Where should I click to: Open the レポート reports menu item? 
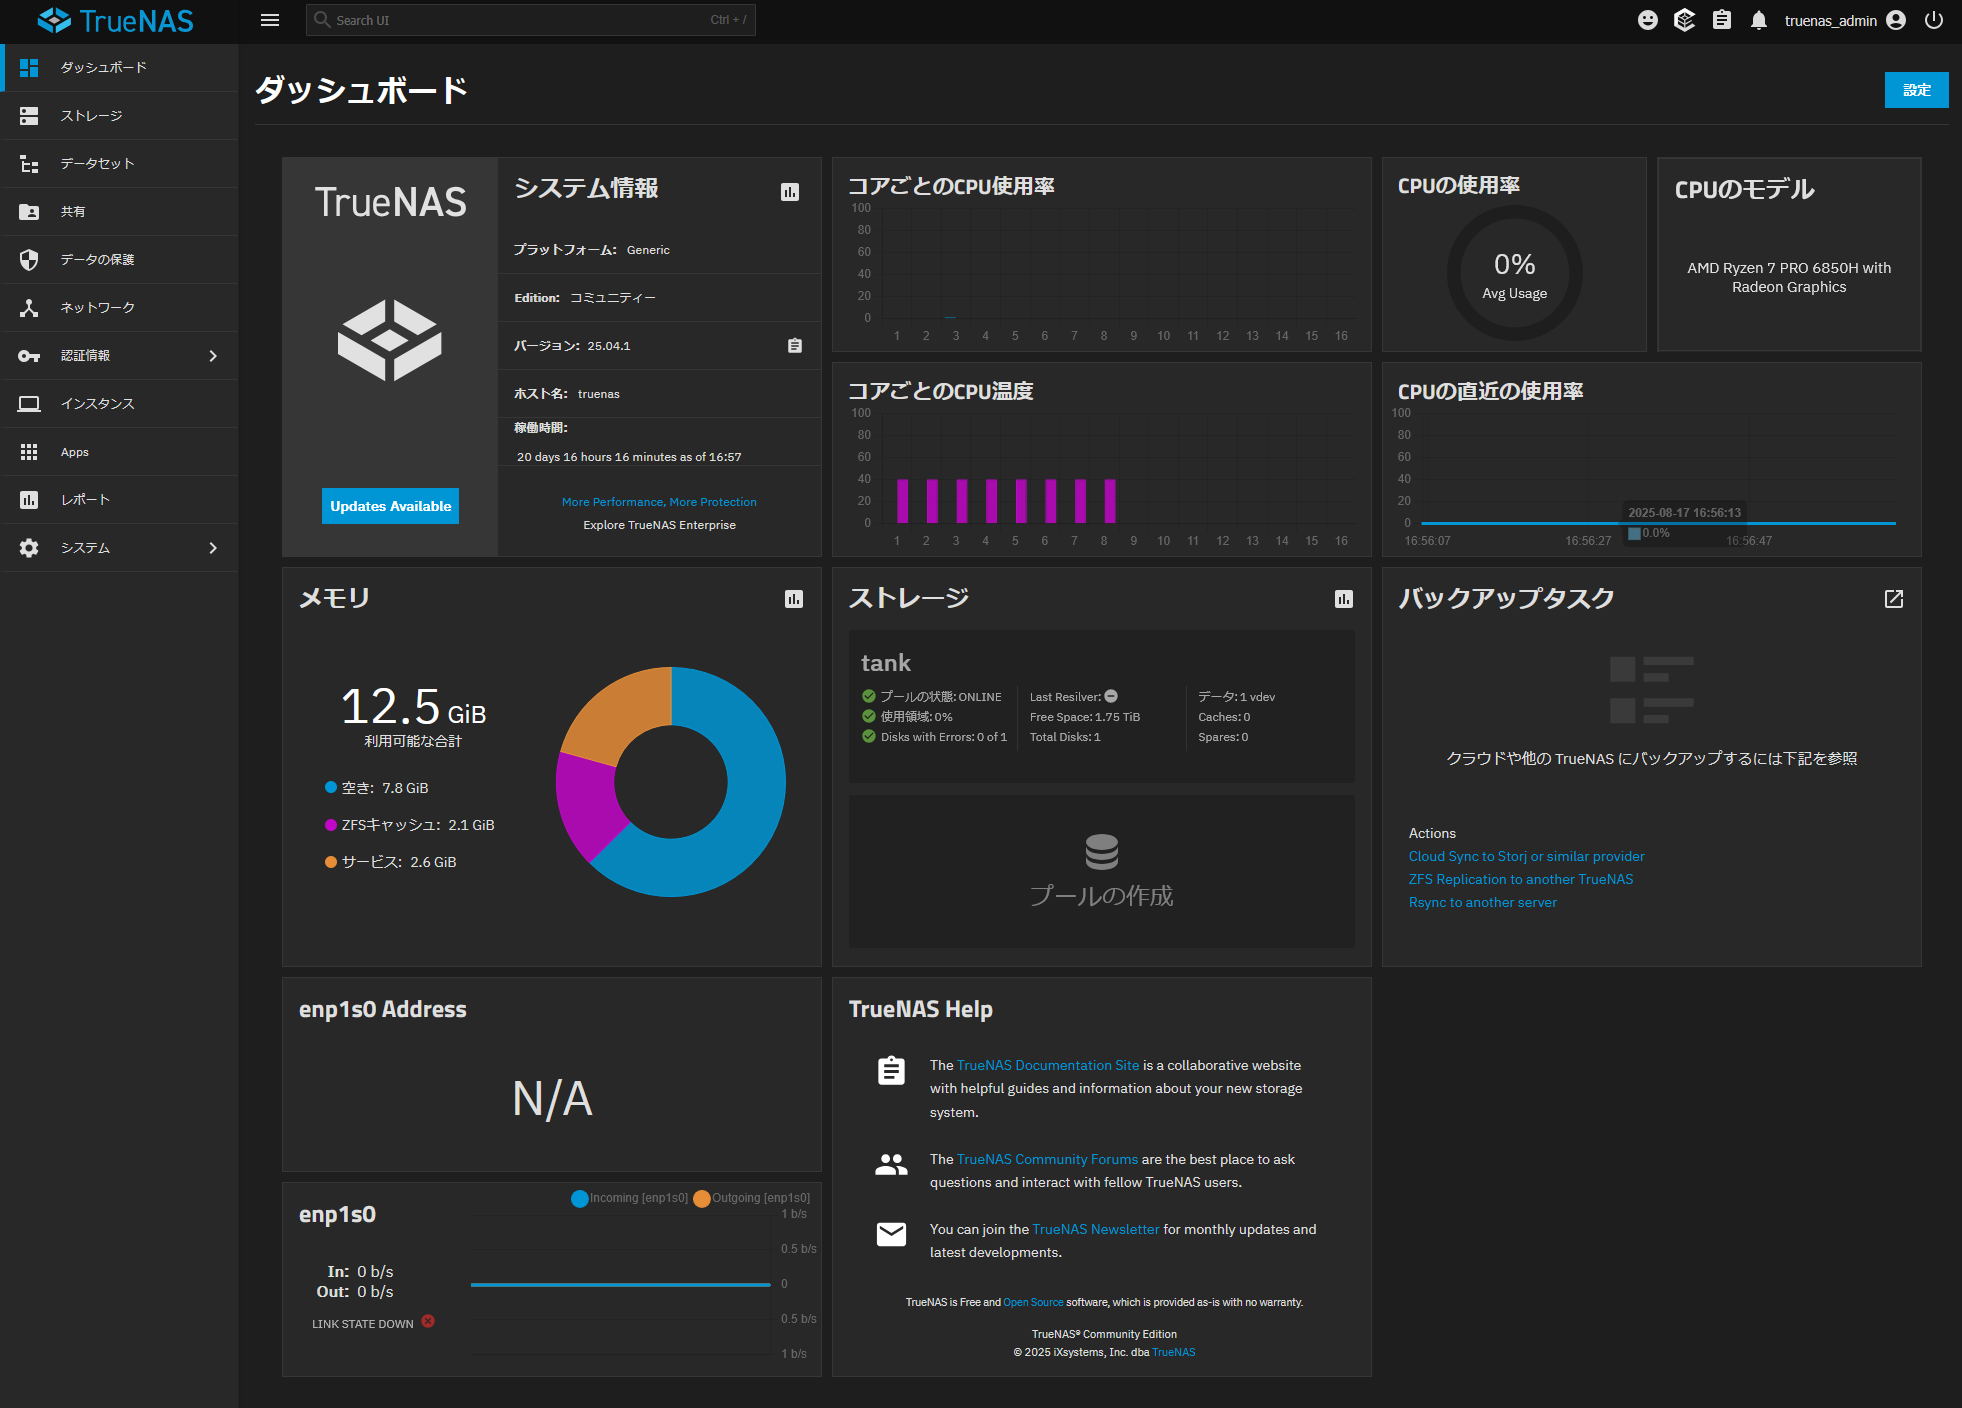tap(119, 500)
